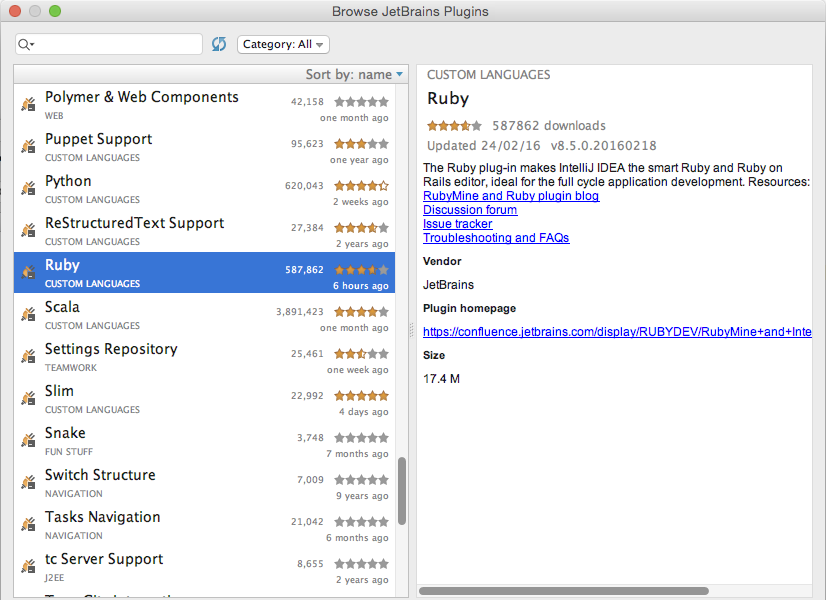Open the Issue tracker link
The height and width of the screenshot is (600, 826).
click(x=458, y=224)
